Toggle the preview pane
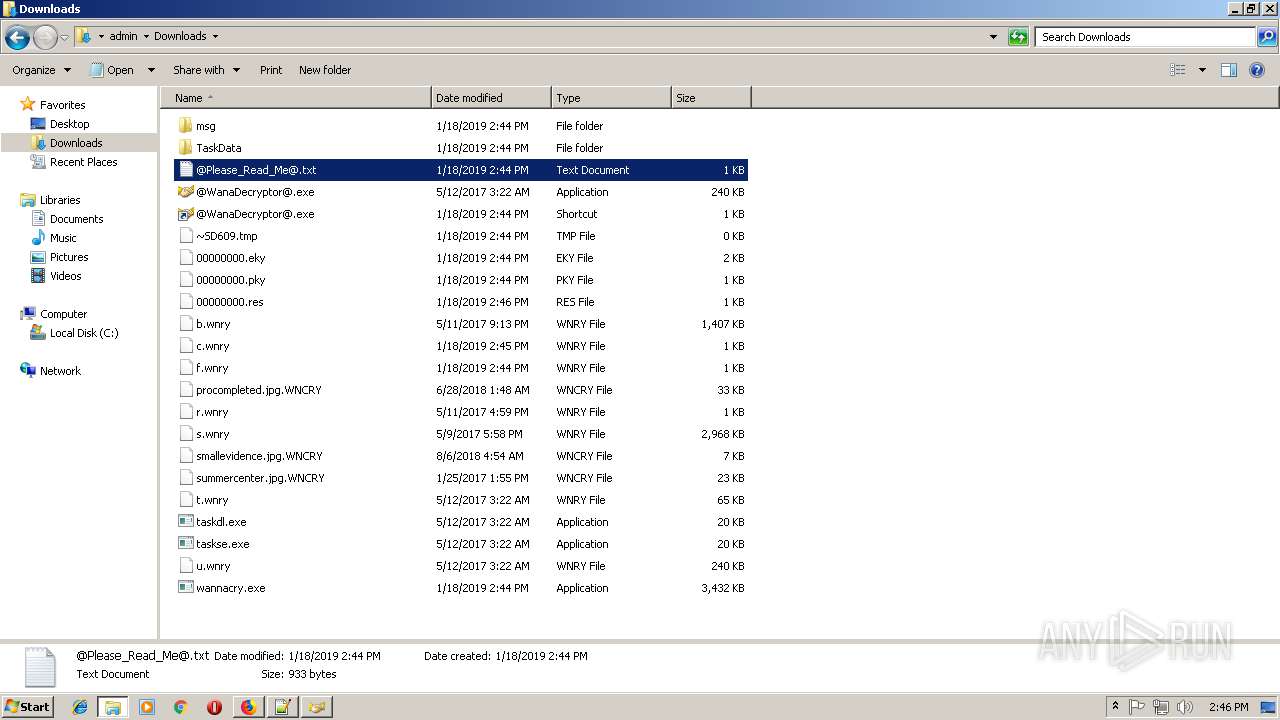Viewport: 1280px width, 720px height. [1229, 70]
